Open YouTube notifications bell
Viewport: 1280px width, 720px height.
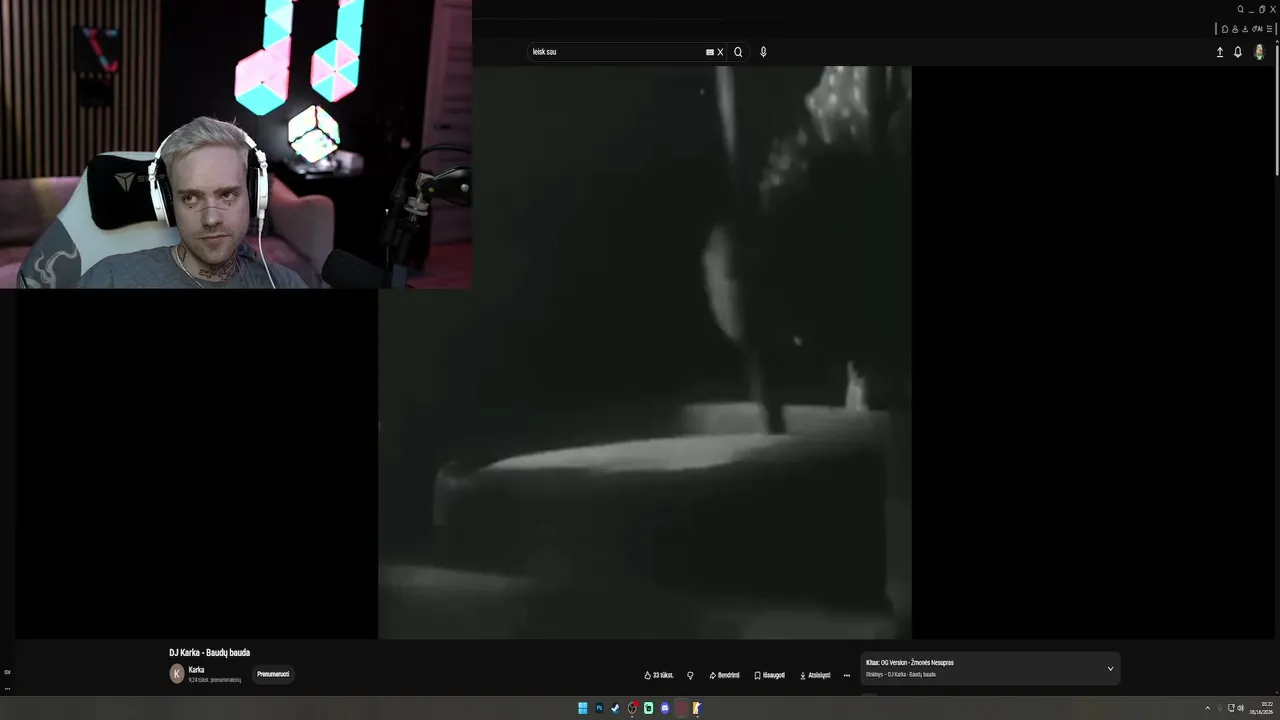click(1237, 52)
